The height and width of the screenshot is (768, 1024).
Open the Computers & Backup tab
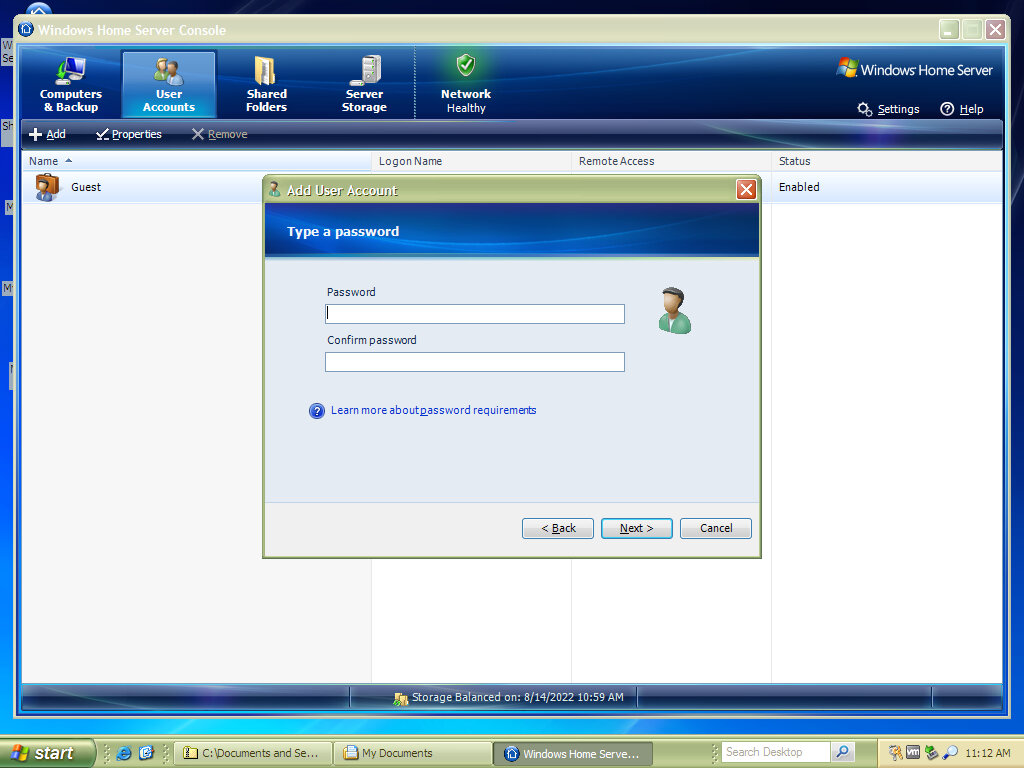[71, 84]
